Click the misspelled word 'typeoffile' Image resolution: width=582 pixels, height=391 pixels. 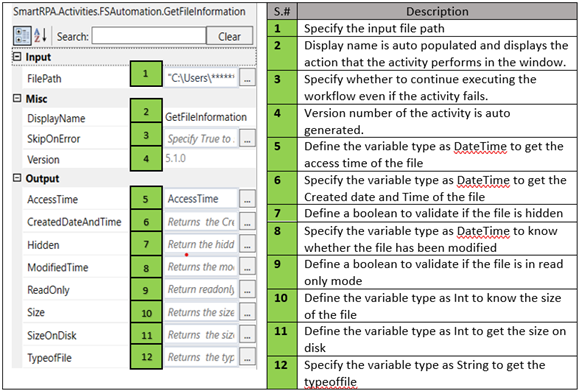330,382
